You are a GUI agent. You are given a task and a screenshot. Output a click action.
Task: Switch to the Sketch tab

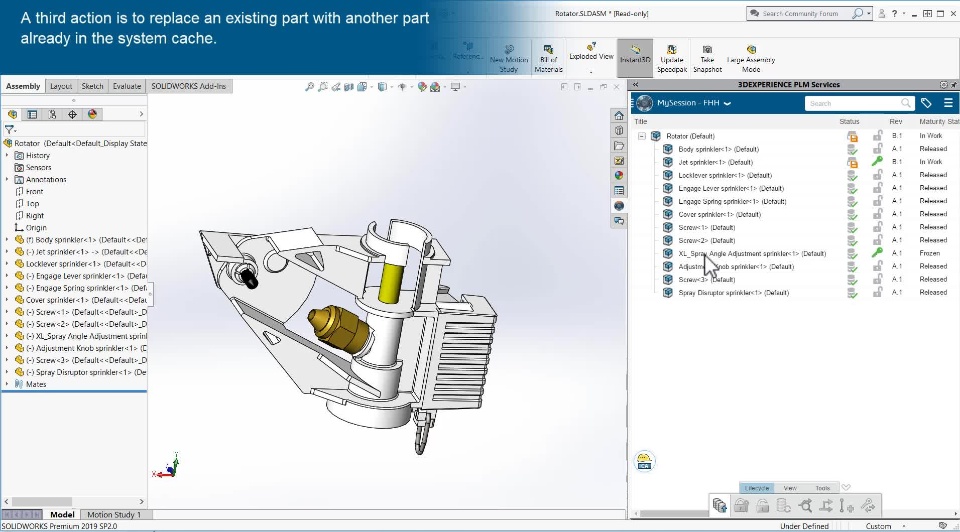(x=92, y=86)
